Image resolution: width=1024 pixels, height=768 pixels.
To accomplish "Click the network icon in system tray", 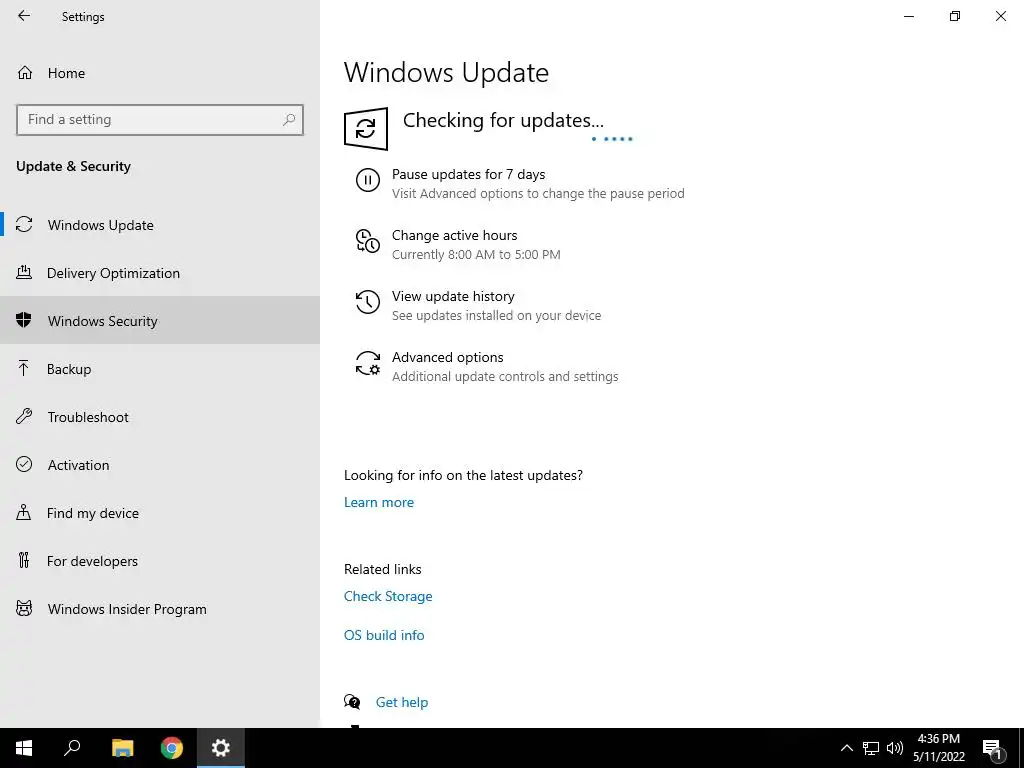I will point(871,748).
